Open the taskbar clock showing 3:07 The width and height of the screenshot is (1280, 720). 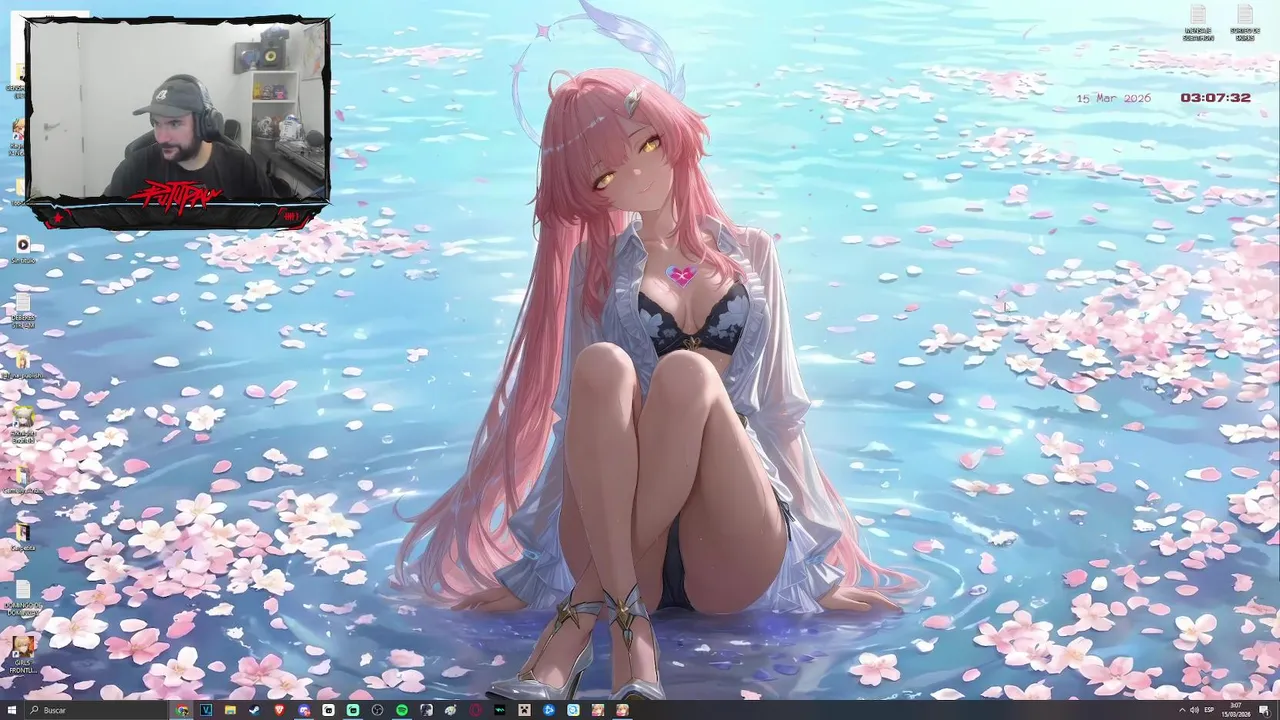(1237, 710)
